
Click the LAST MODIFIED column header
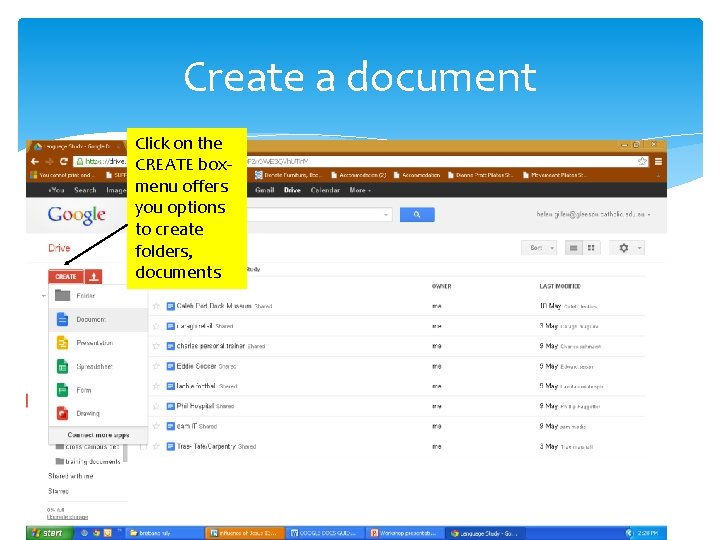click(560, 286)
